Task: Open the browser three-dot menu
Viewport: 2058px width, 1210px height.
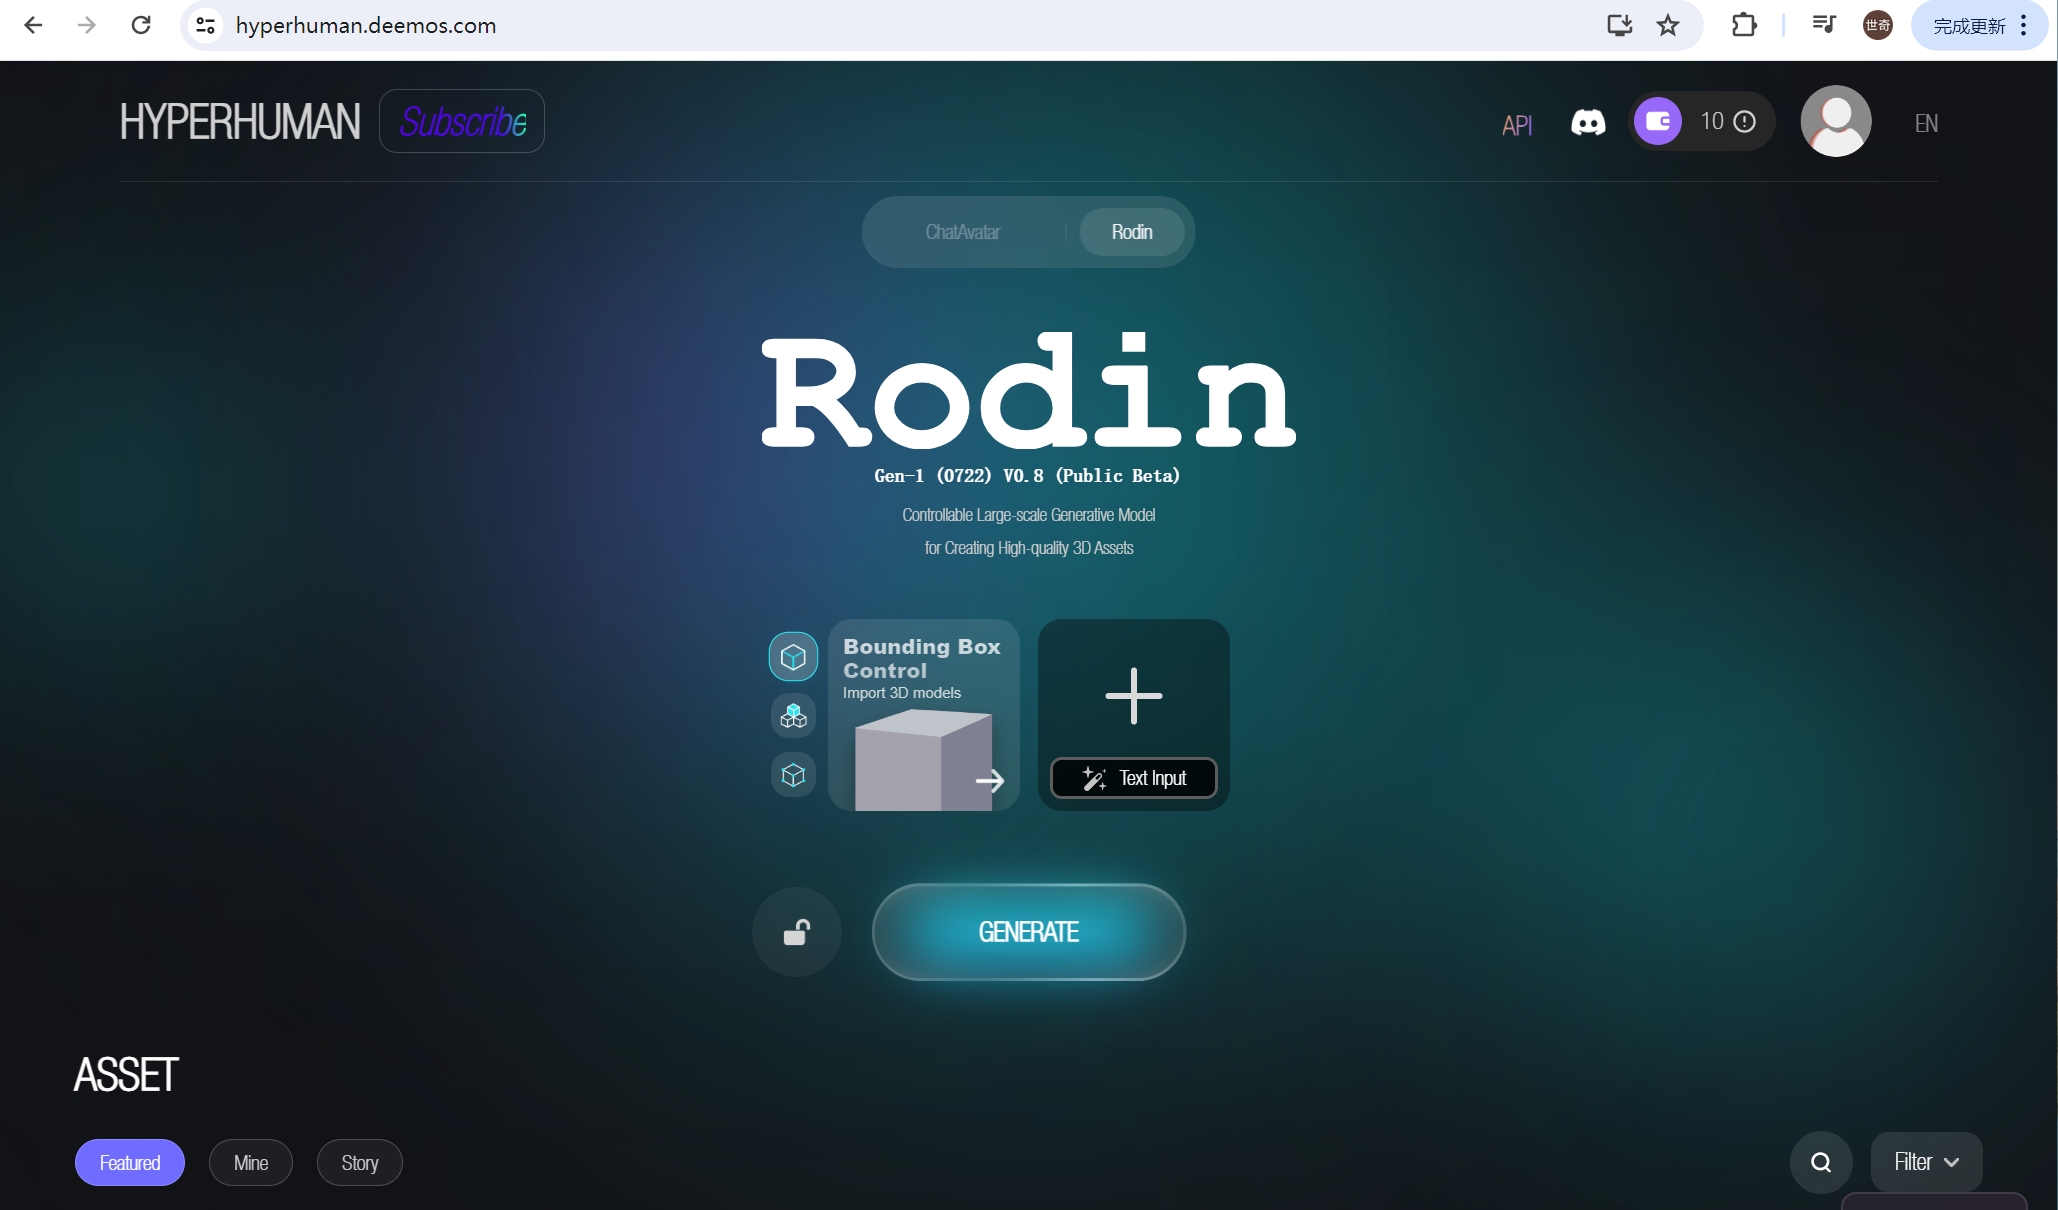Action: click(2024, 25)
